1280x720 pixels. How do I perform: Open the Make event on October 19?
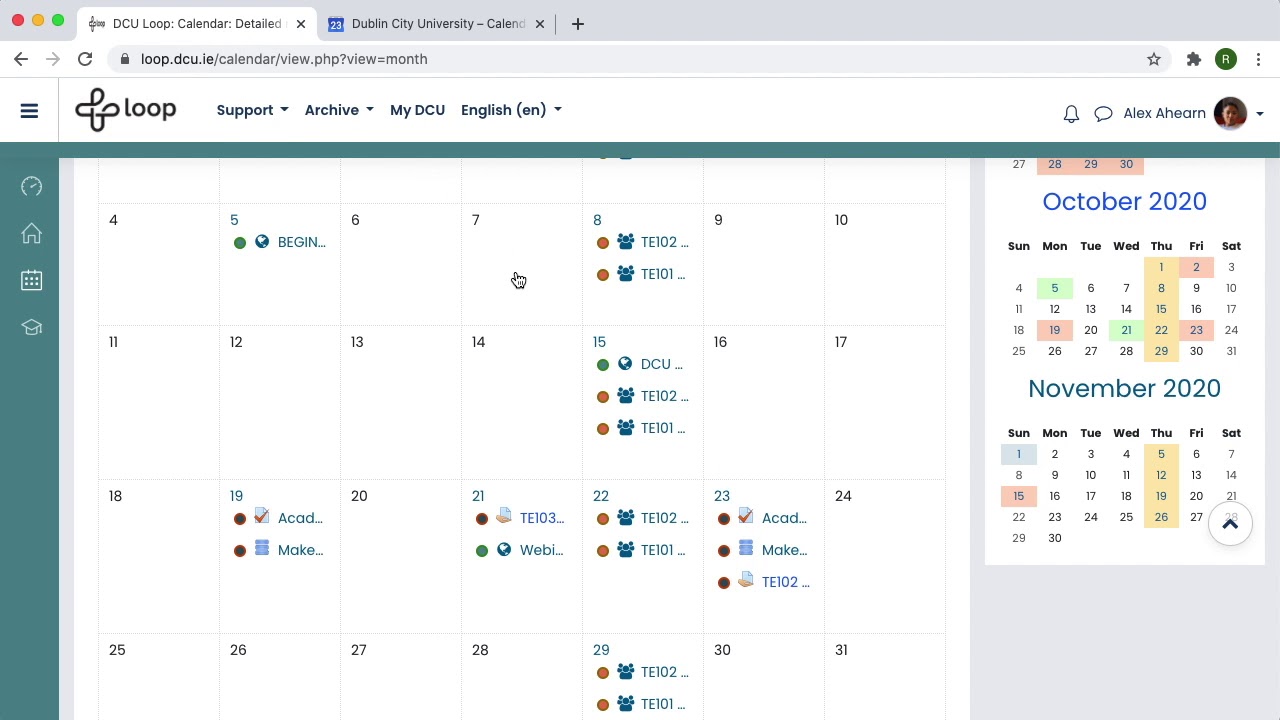[300, 550]
